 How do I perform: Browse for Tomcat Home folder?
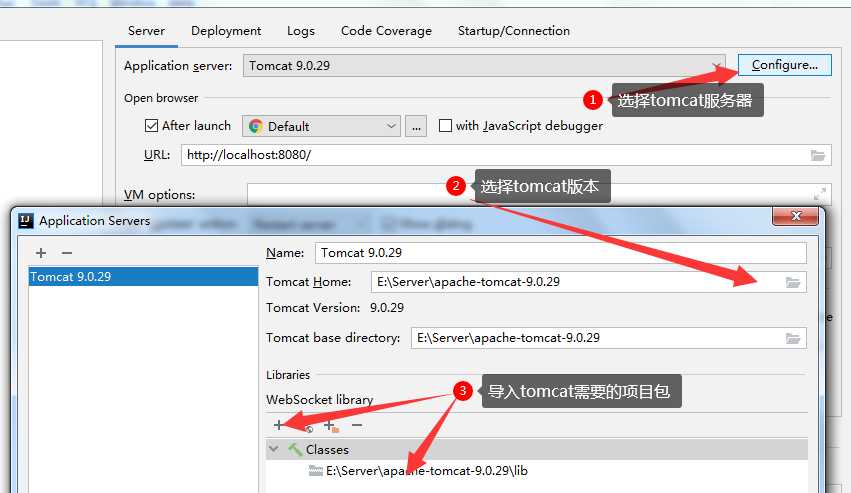pos(793,282)
